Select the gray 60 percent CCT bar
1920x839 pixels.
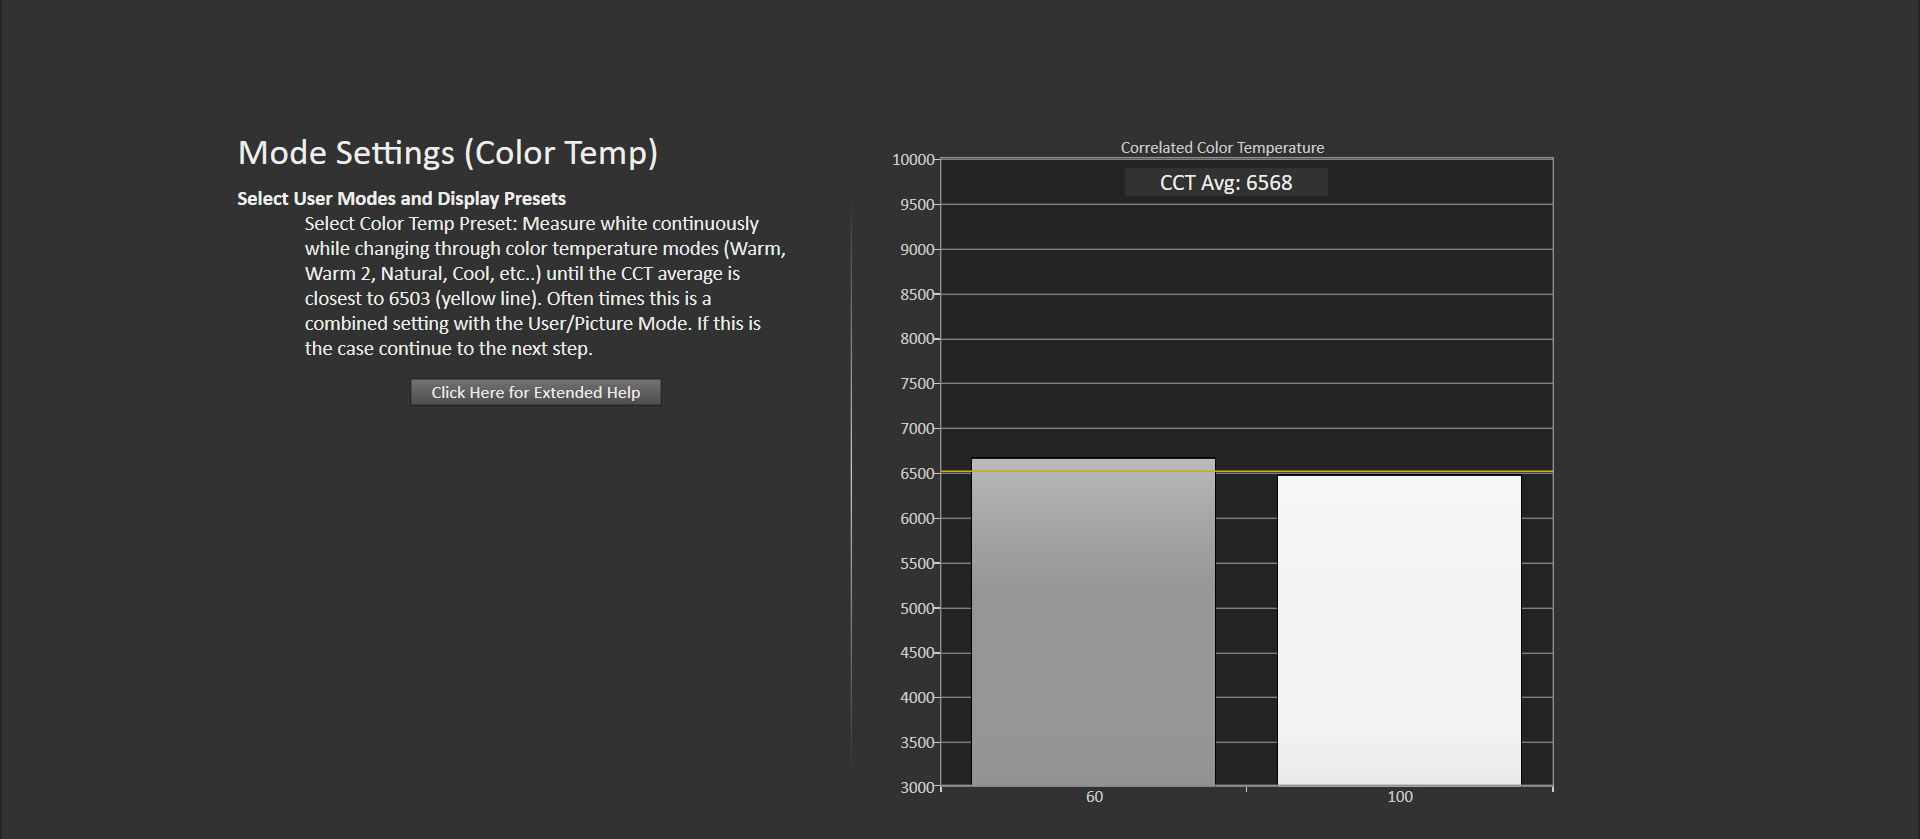pos(1093,622)
